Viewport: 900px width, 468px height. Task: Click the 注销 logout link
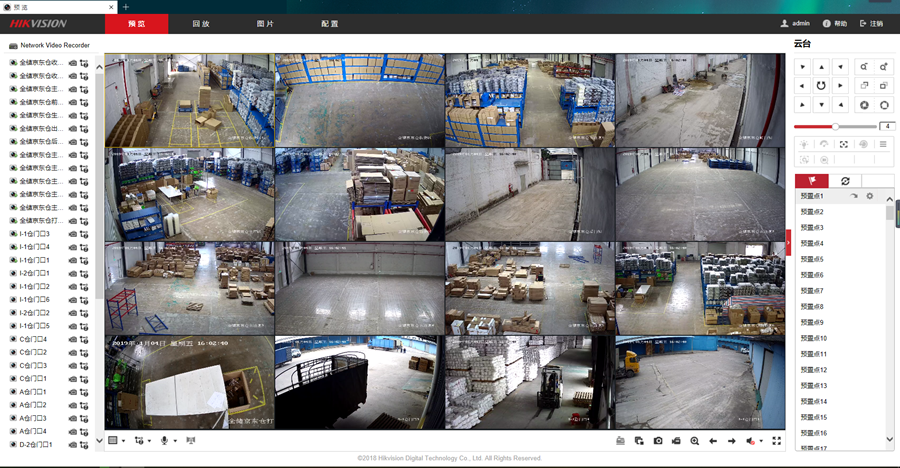click(871, 23)
